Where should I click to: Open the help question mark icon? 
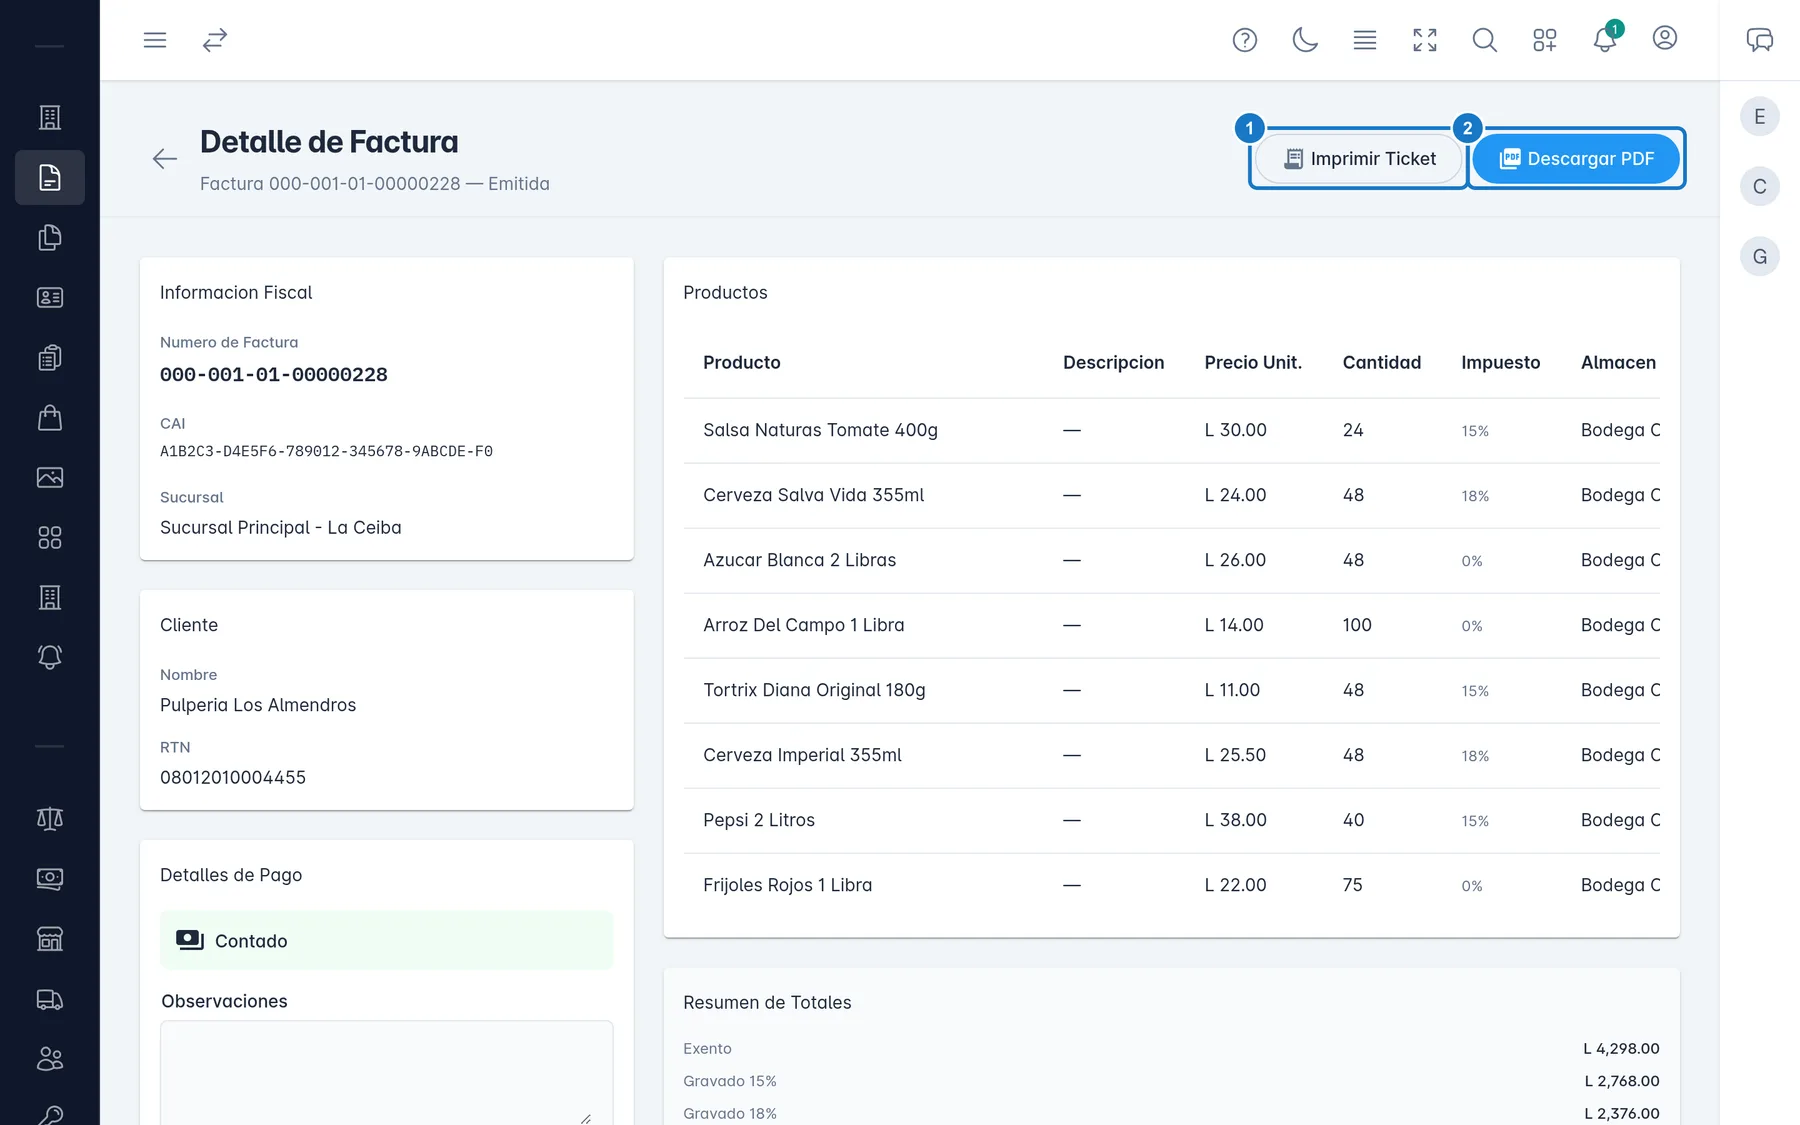[1245, 40]
